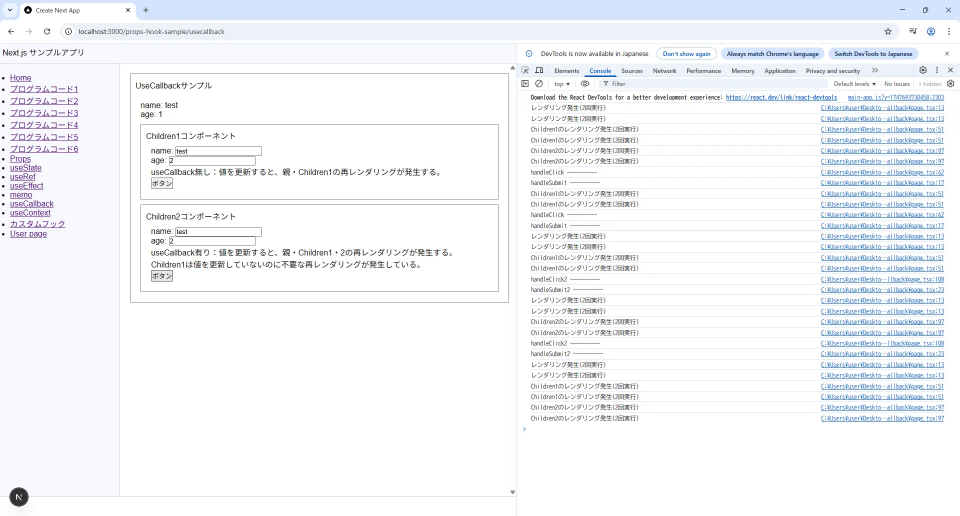Click the Home link in the sidebar
This screenshot has width=960, height=516.
coord(20,78)
